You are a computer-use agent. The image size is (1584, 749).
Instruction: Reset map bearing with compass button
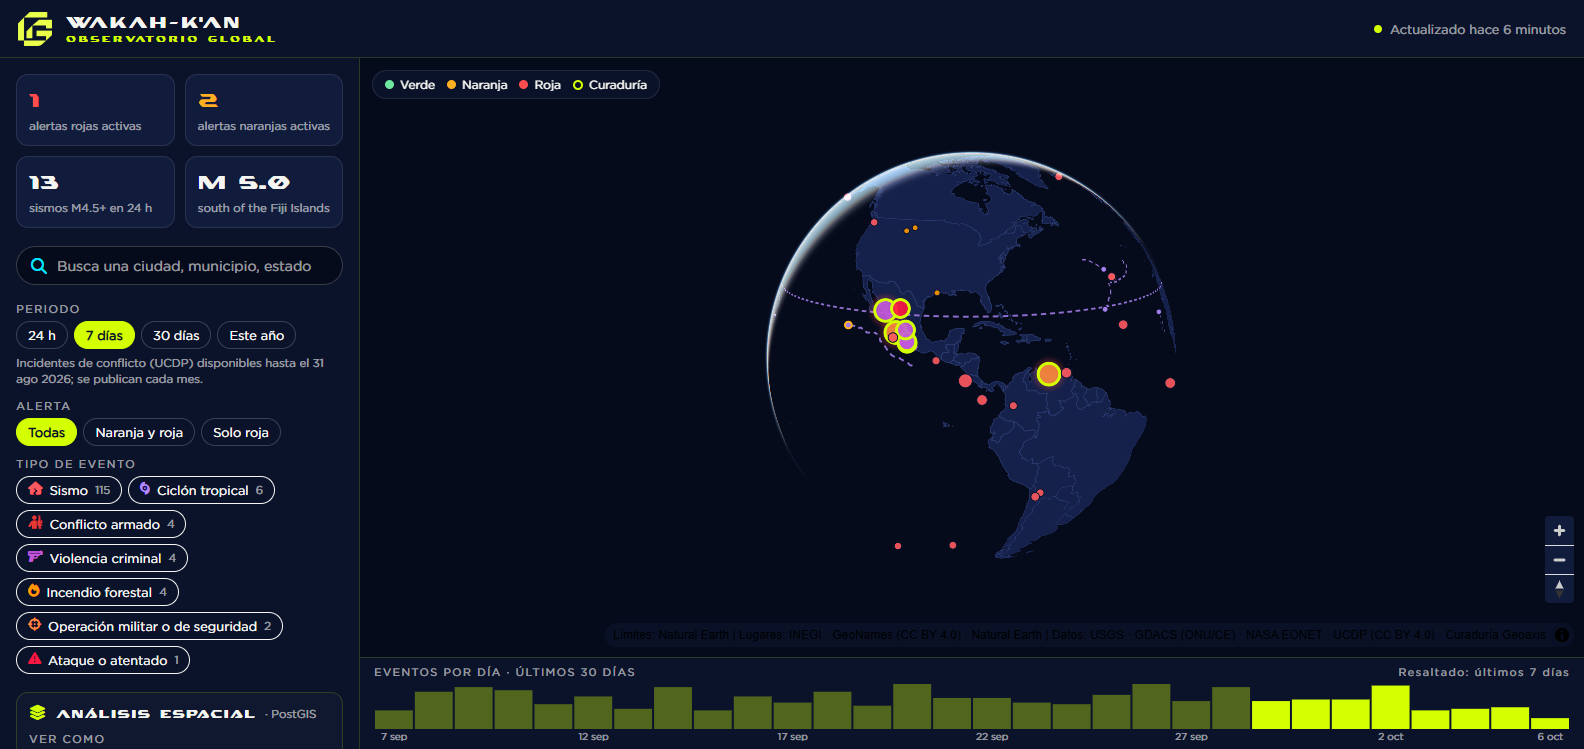pyautogui.click(x=1559, y=588)
